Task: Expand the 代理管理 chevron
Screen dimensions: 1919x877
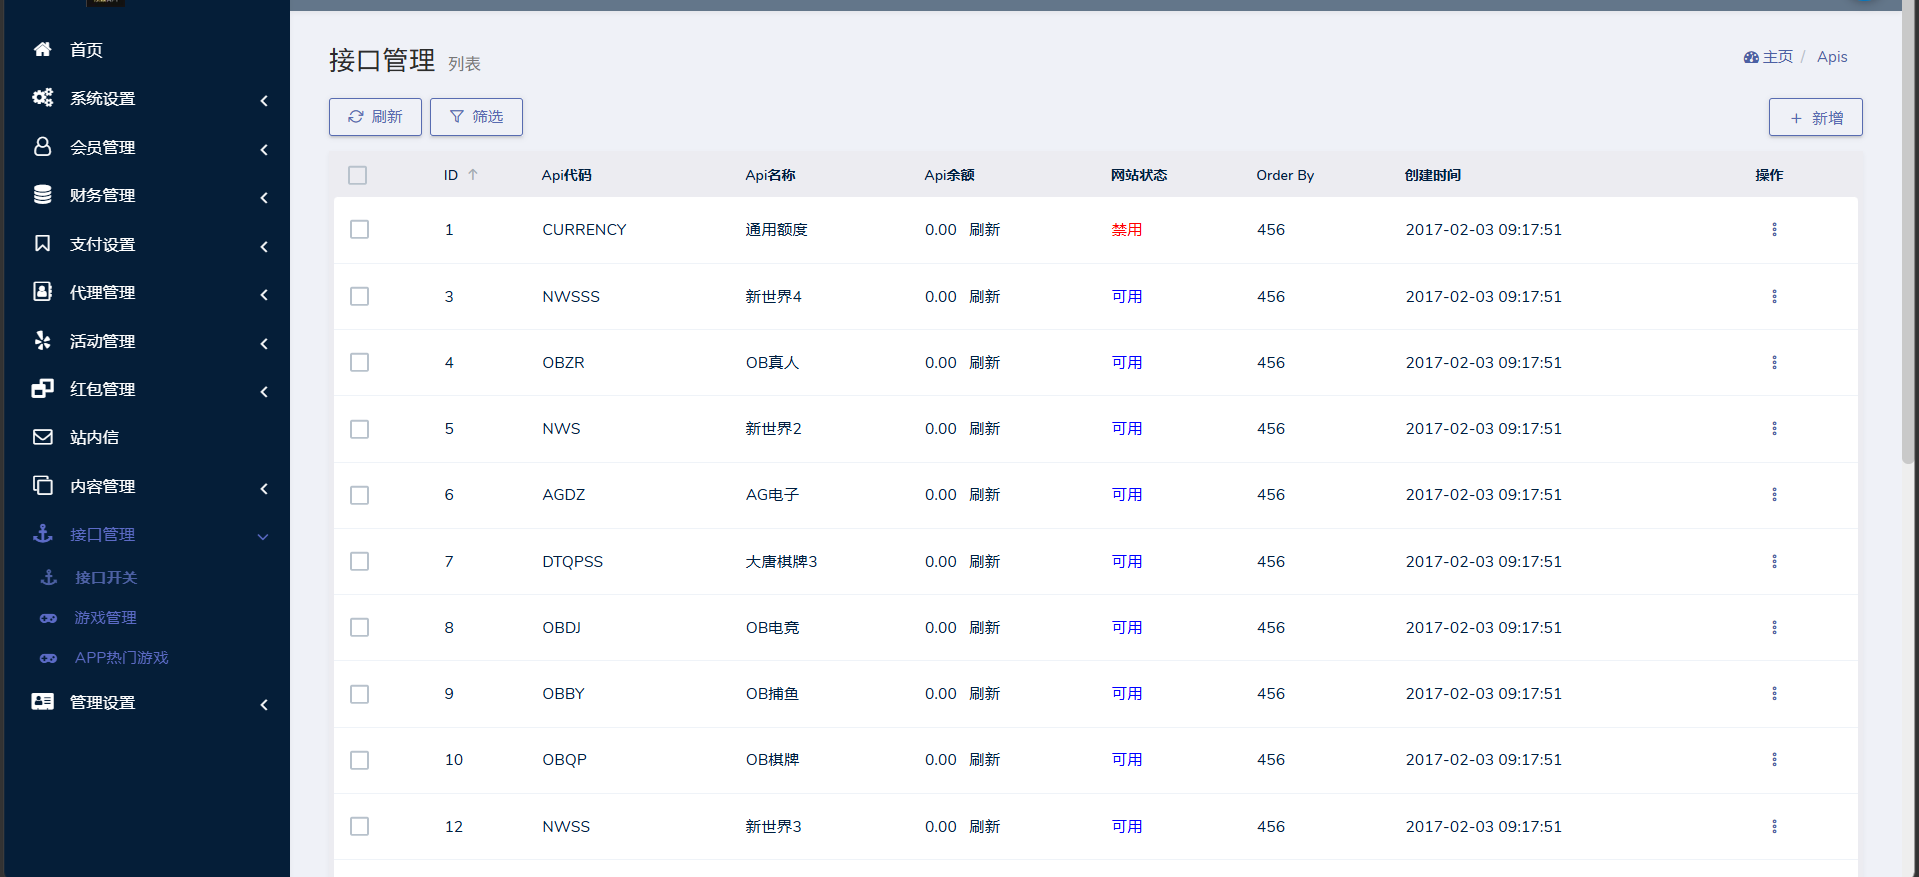Action: pyautogui.click(x=264, y=294)
